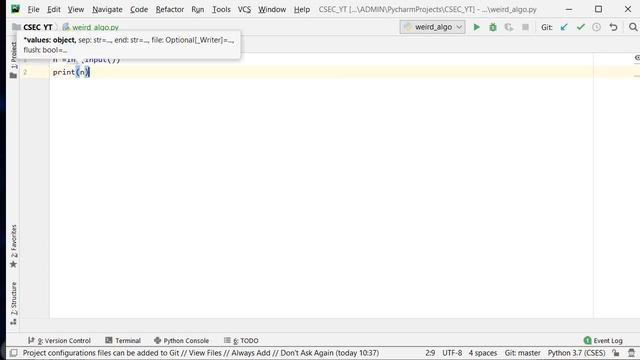Open the View menu

tap(76, 9)
